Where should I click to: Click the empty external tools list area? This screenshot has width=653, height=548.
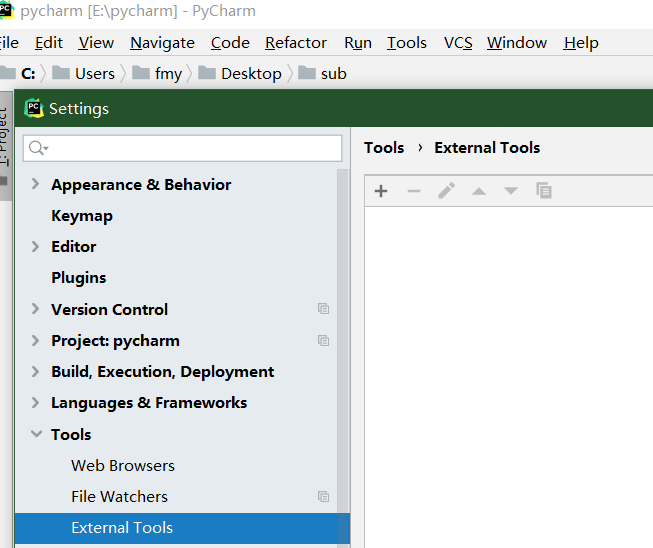click(508, 375)
